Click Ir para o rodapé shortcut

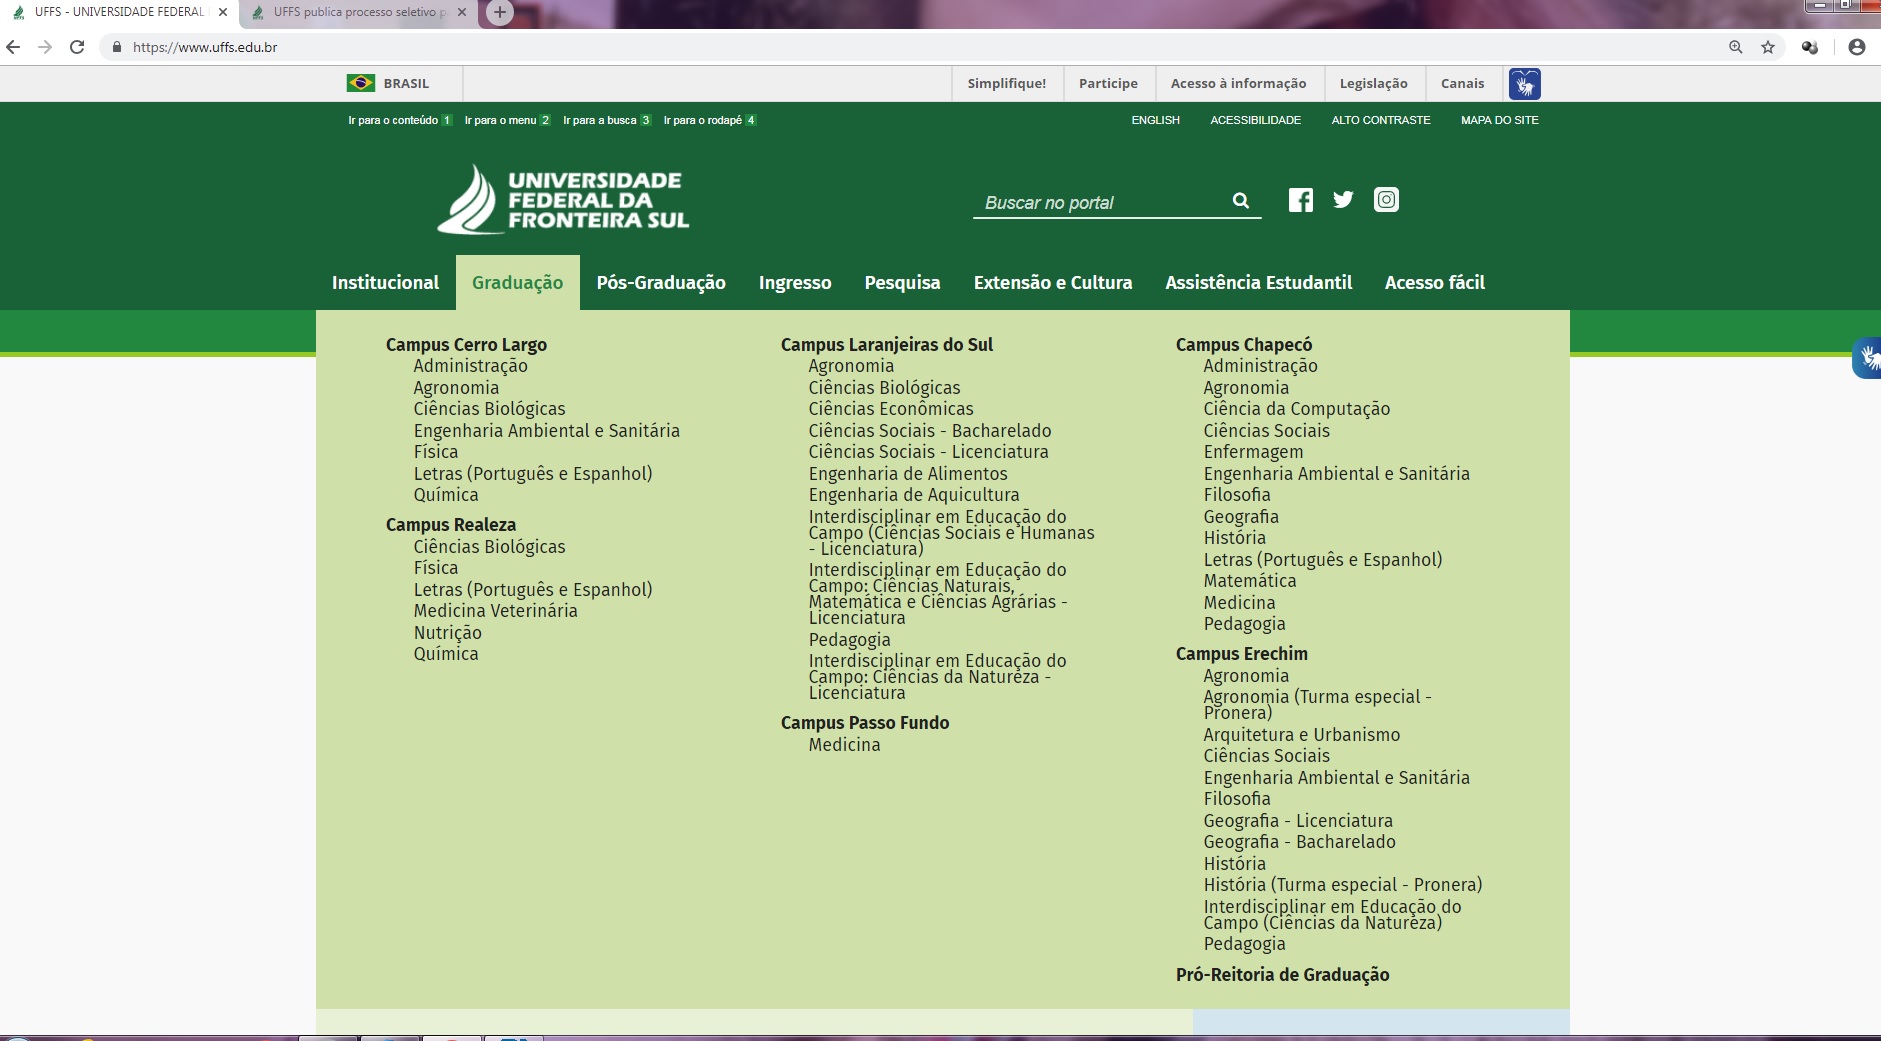(709, 120)
